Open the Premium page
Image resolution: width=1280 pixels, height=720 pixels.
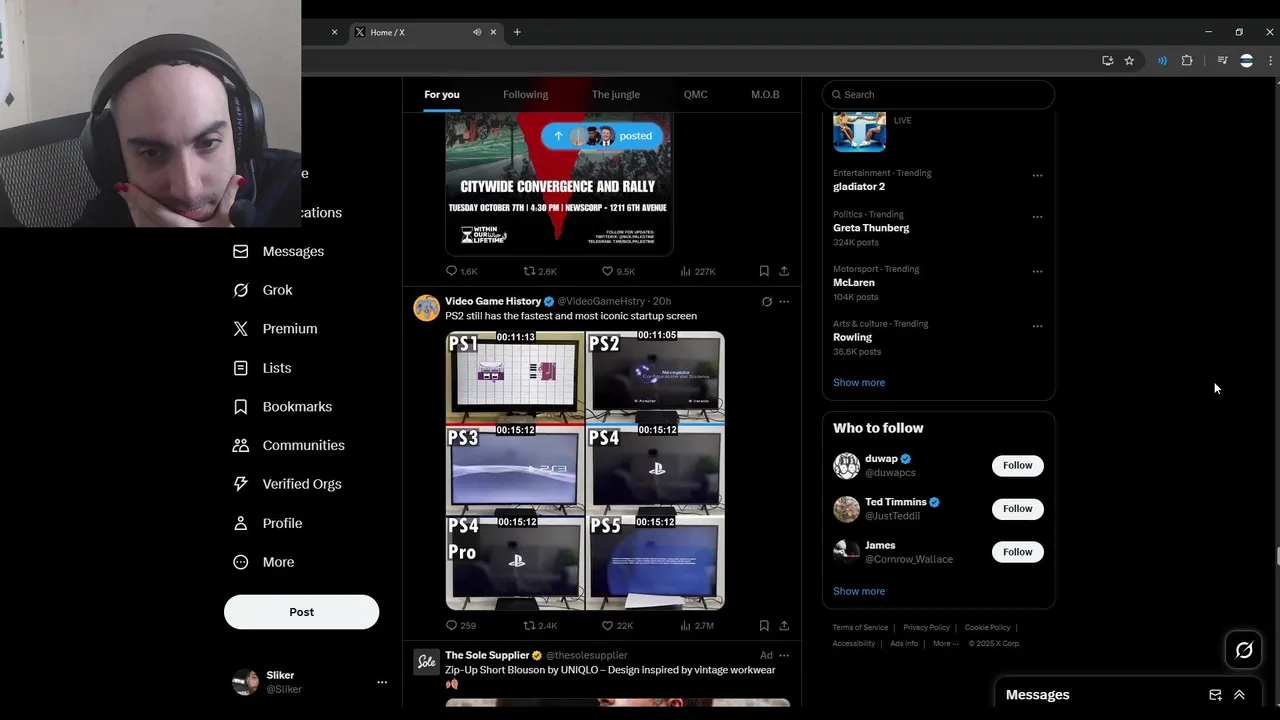click(275, 329)
